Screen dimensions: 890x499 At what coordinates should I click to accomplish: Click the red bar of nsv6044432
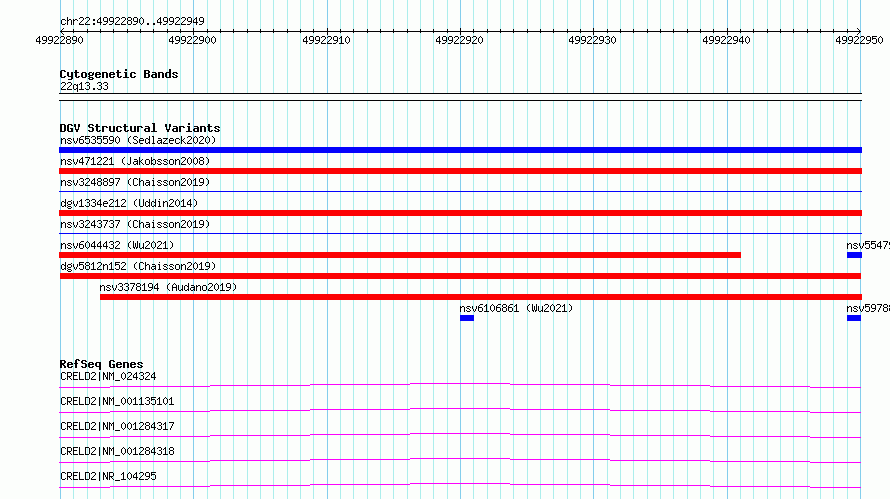tap(400, 255)
